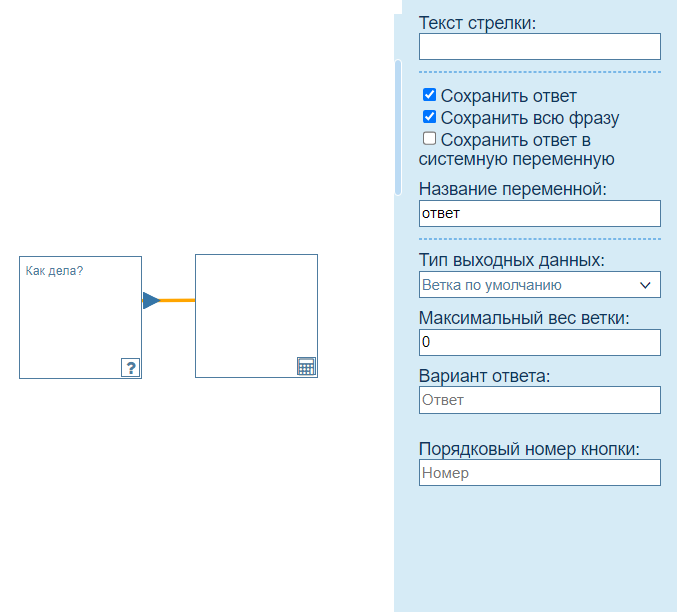Viewport: 677px width, 612px height.
Task: Focus the 'Название переменной' field containing 'ответ'
Action: point(539,213)
